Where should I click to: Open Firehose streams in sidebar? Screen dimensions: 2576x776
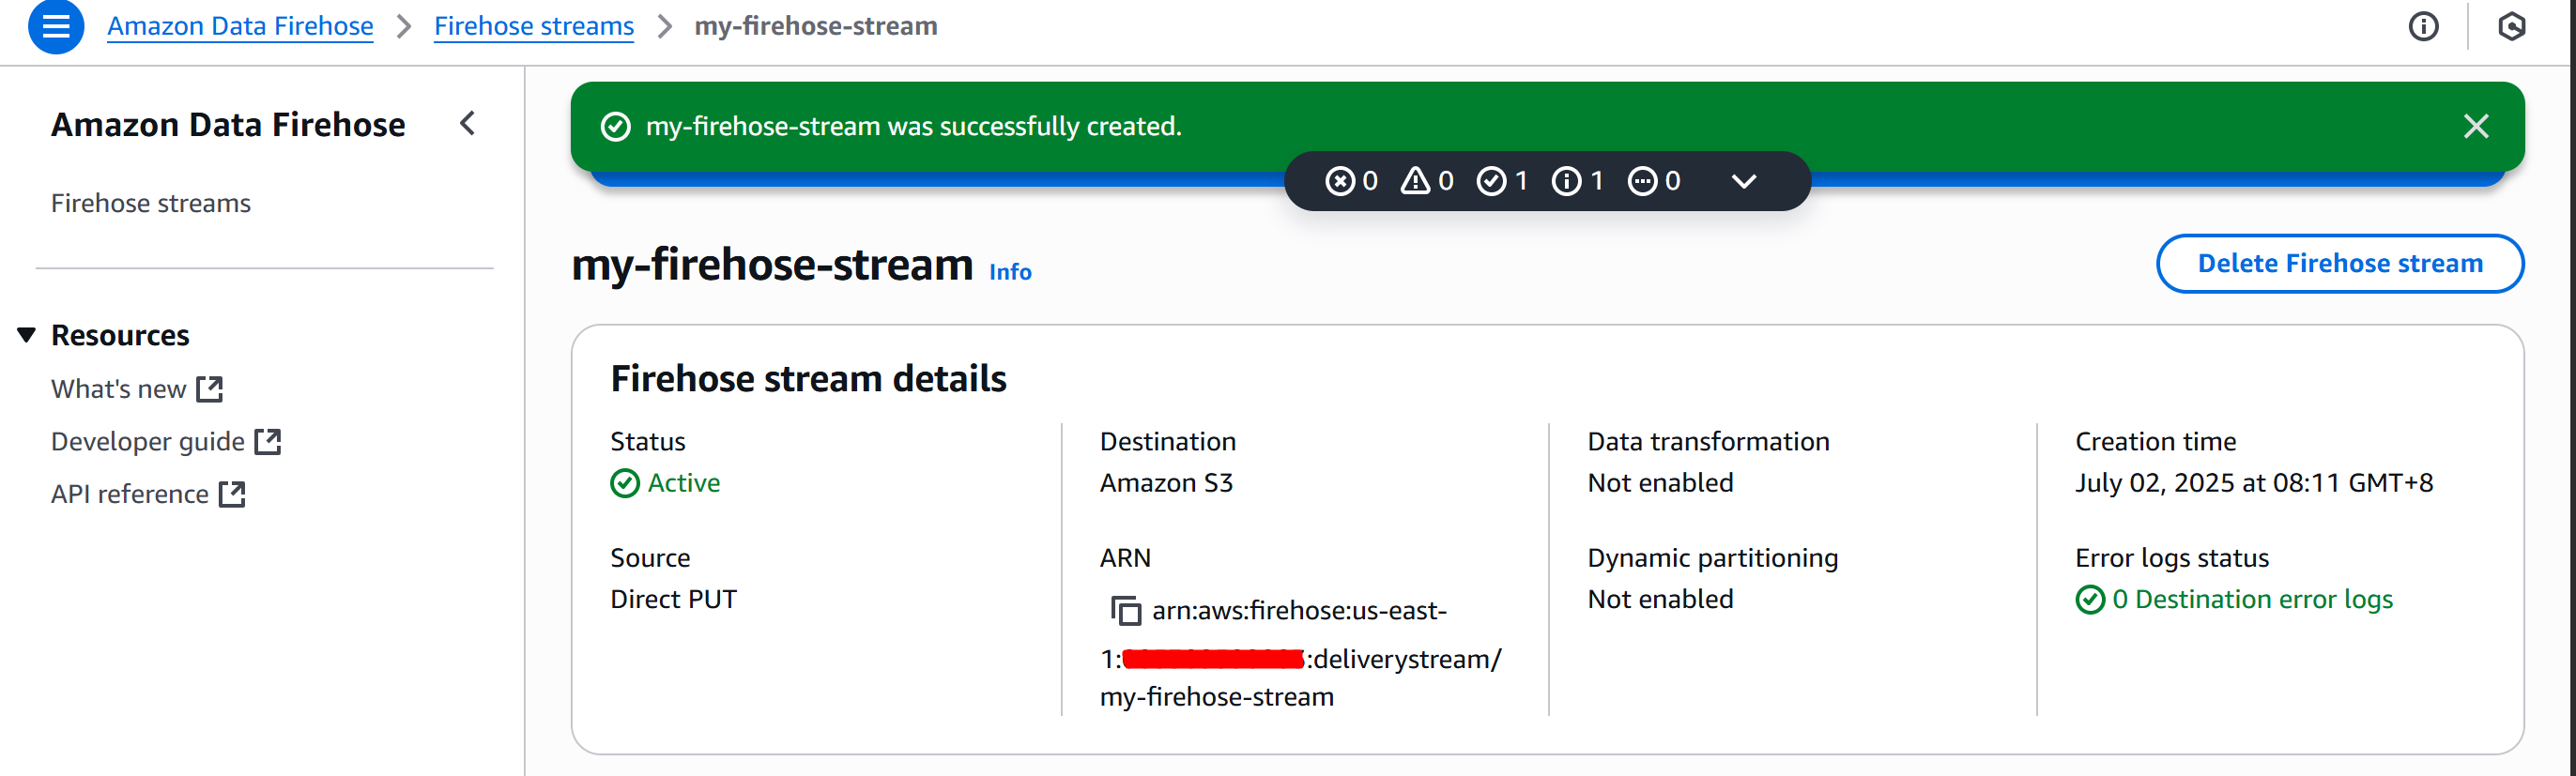[151, 203]
